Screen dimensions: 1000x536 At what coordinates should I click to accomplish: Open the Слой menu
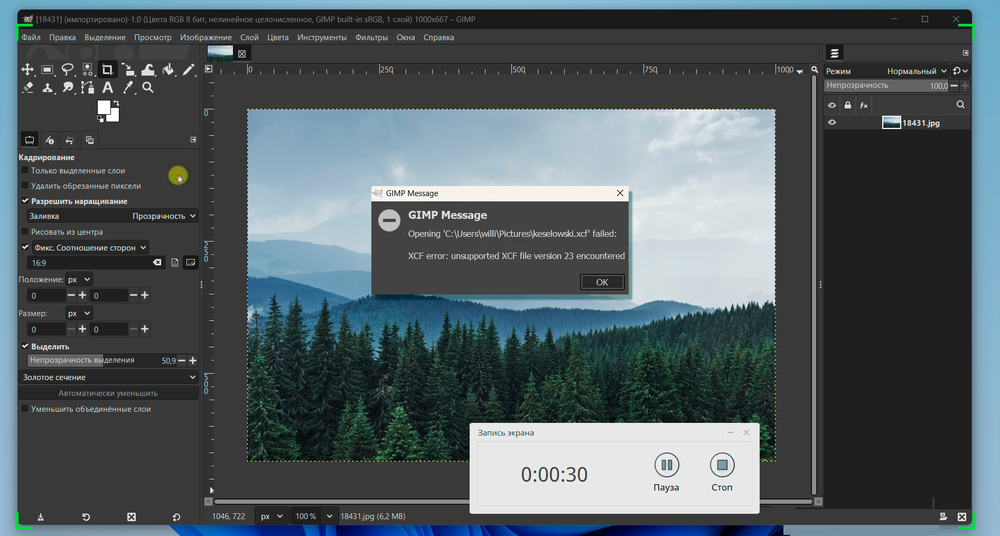[x=249, y=37]
